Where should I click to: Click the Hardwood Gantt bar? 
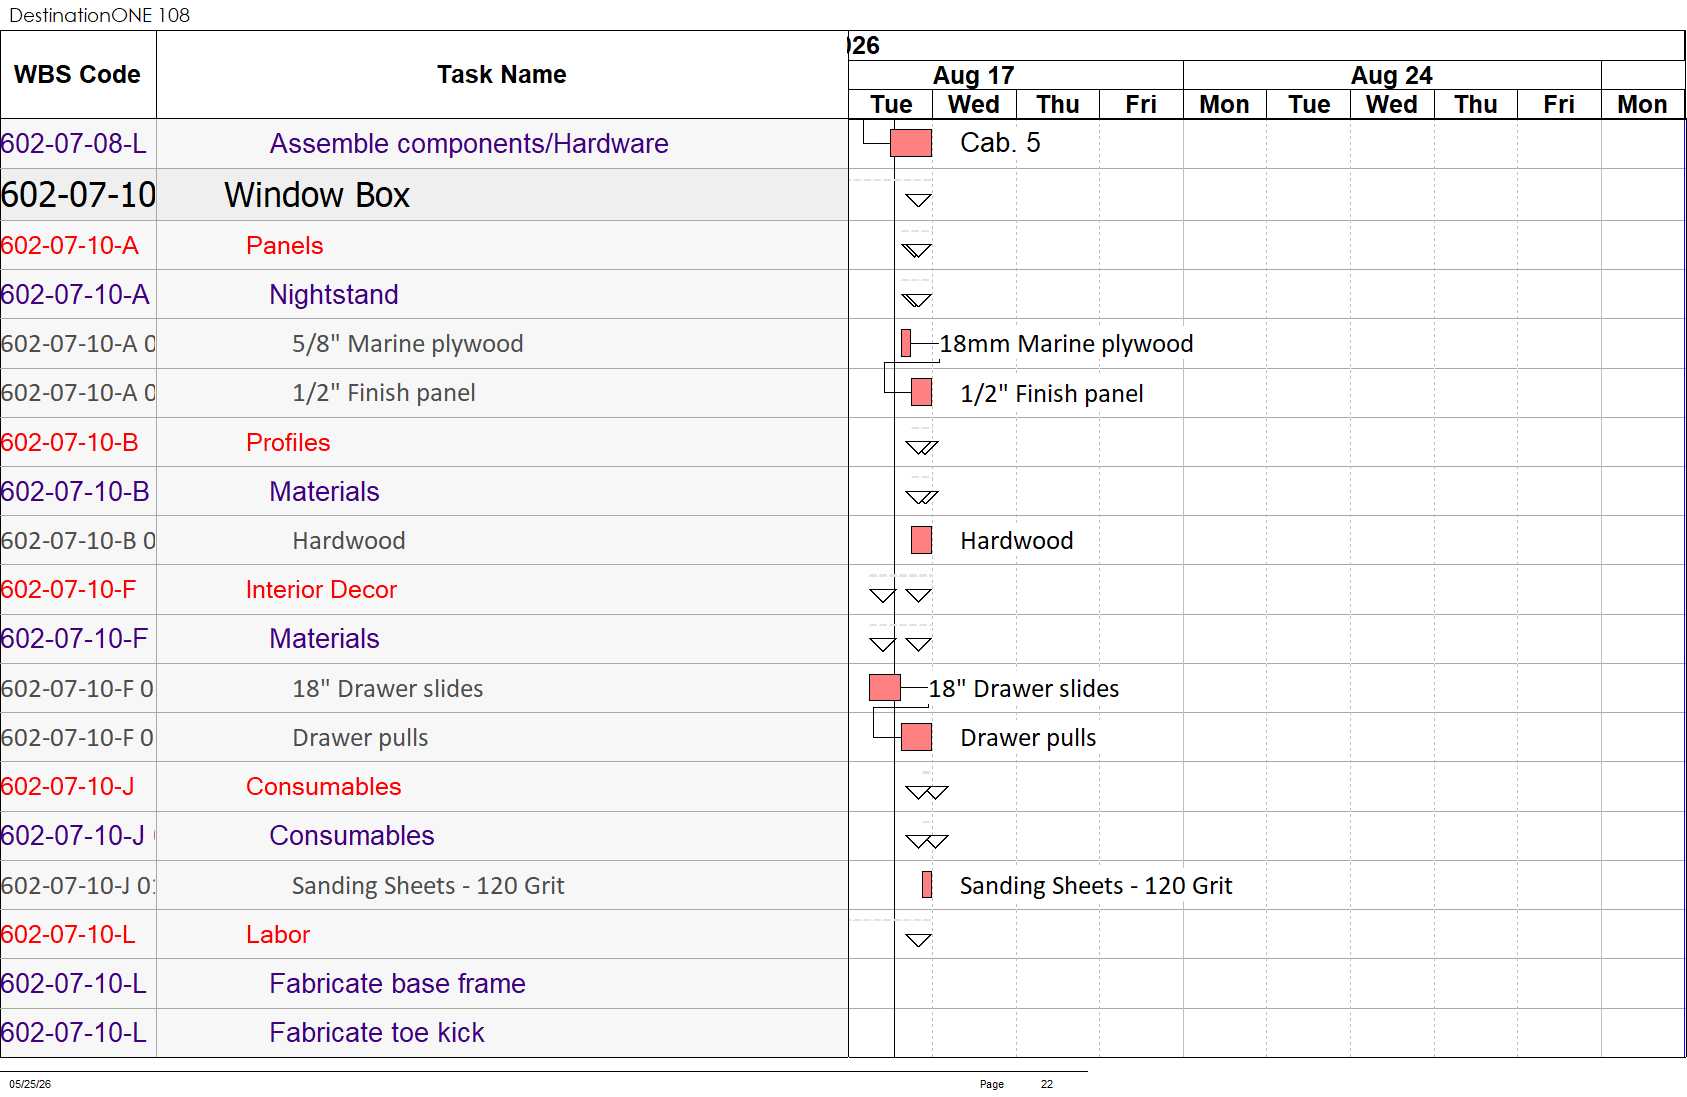tap(922, 540)
